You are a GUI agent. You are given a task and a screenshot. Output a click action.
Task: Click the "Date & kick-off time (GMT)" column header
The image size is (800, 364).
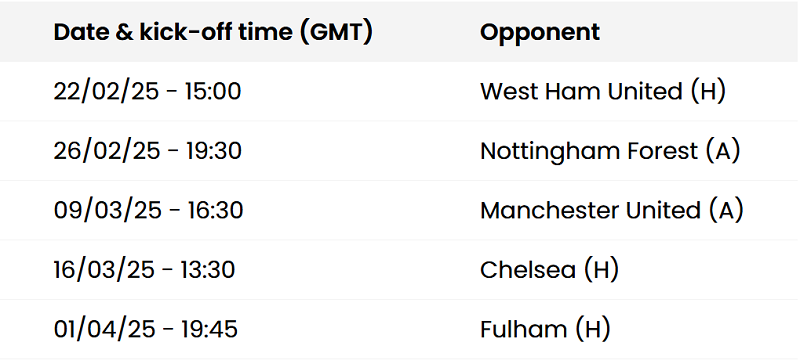[213, 33]
